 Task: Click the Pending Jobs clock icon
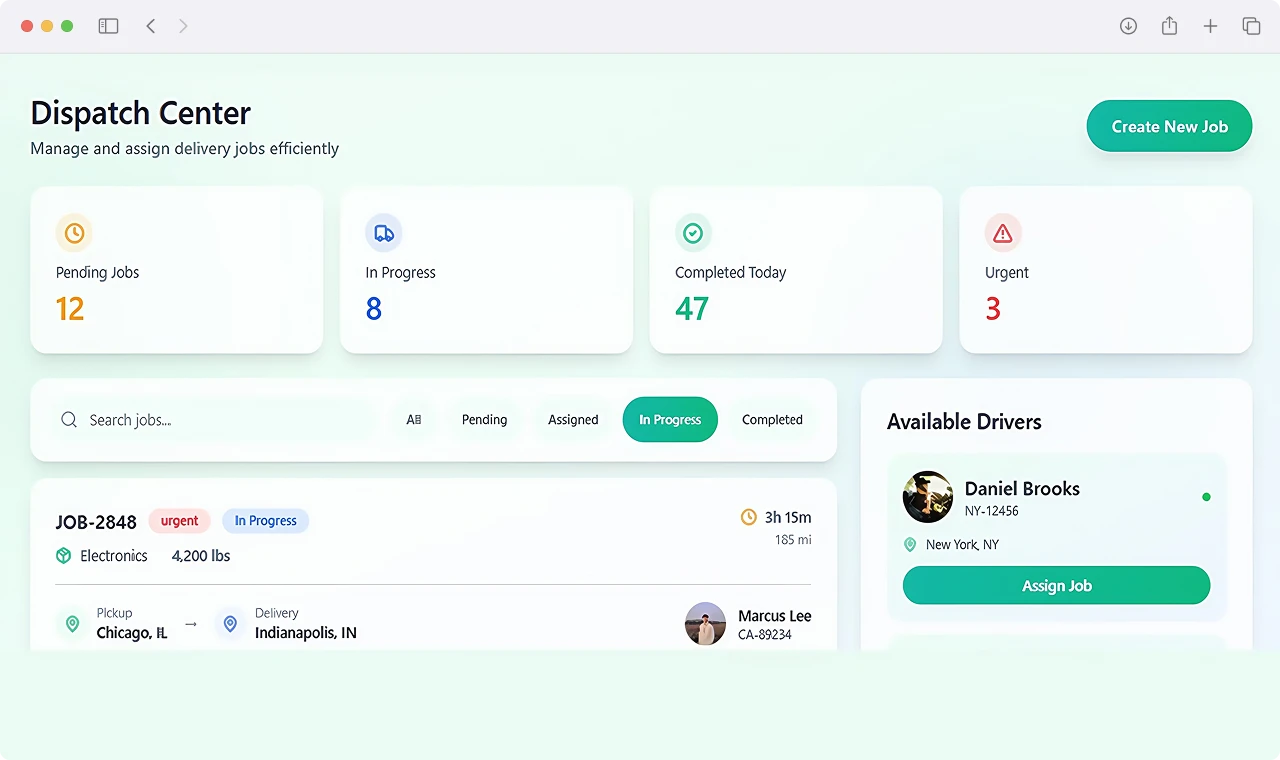(74, 233)
